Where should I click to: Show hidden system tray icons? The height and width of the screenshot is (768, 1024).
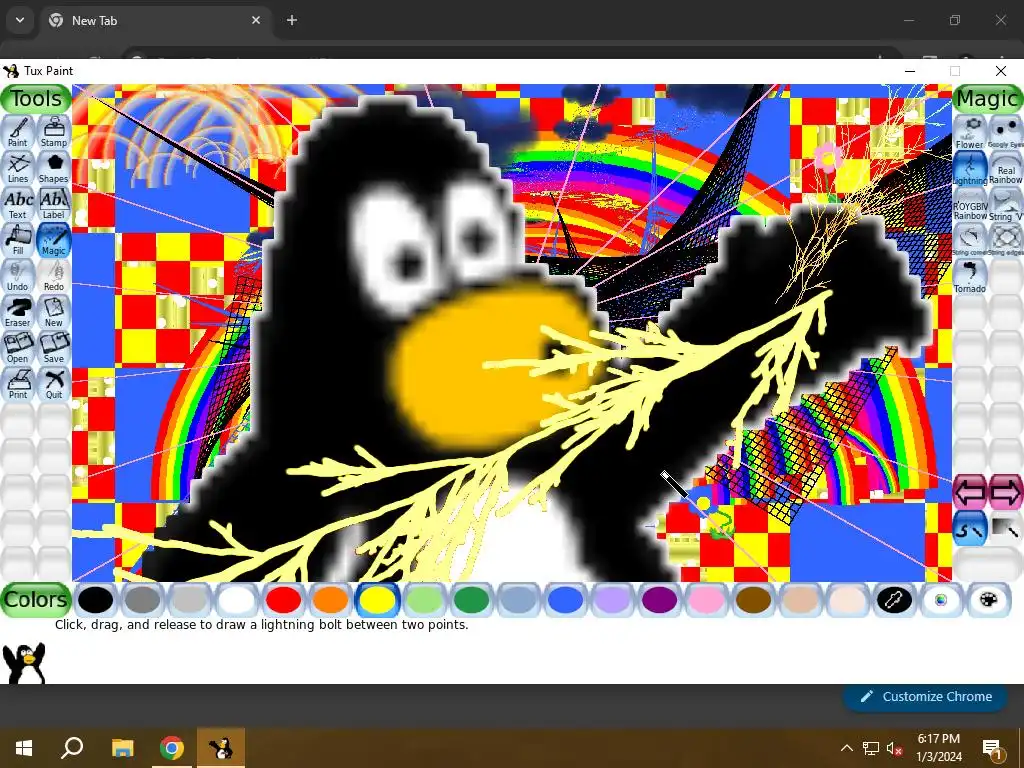click(x=846, y=748)
